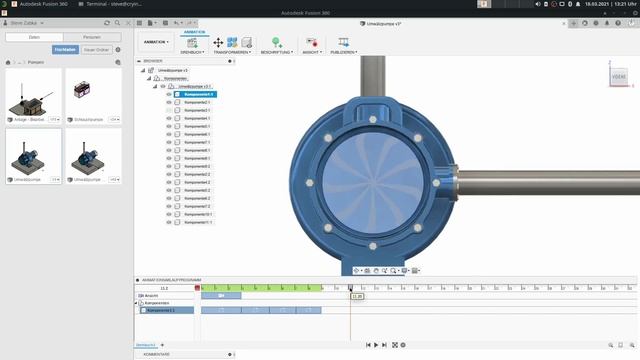Click the system volume icon

(x=538, y=4)
